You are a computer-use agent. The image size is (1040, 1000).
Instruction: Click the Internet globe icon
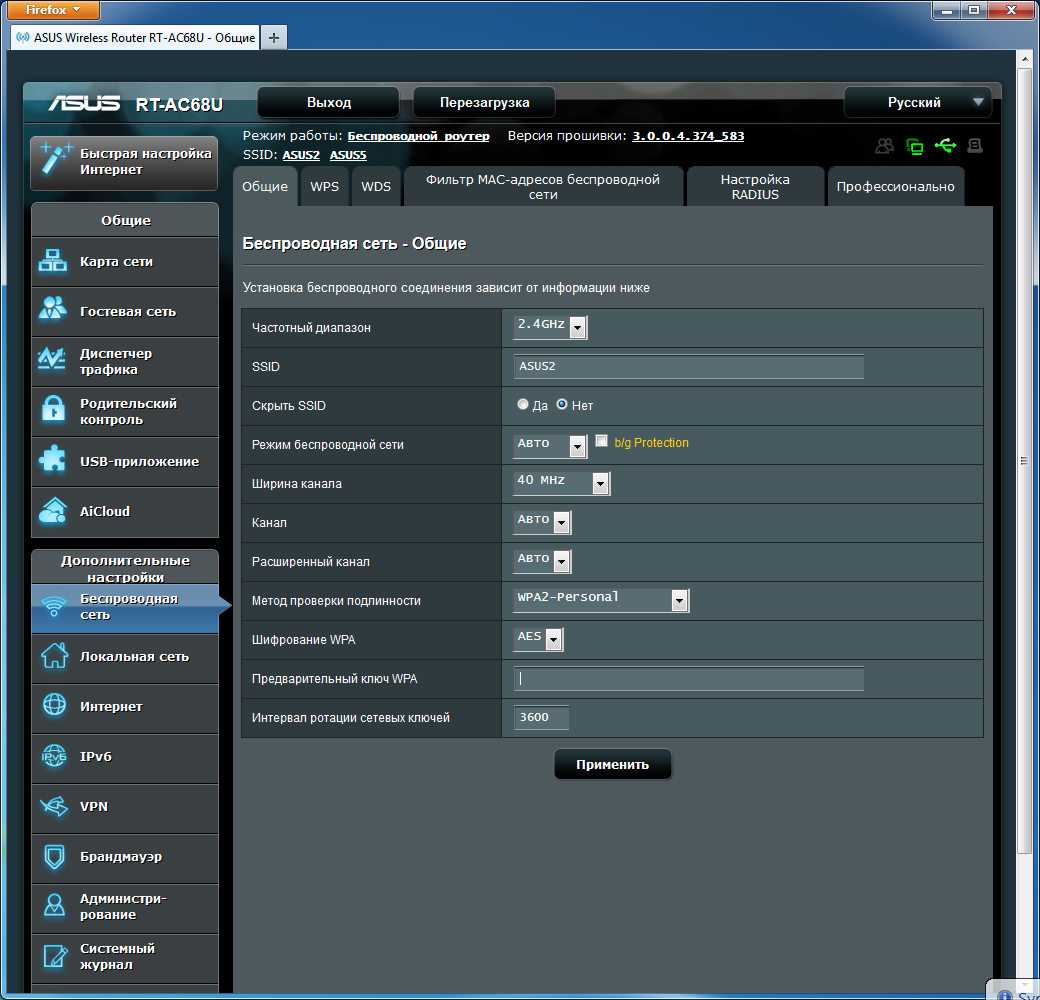click(54, 705)
